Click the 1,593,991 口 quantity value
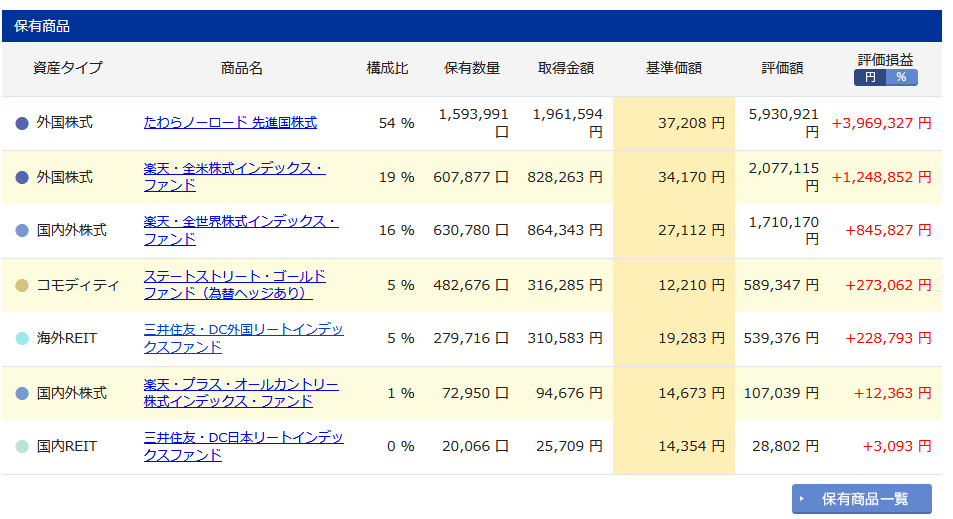This screenshot has width=953, height=519. [473, 123]
